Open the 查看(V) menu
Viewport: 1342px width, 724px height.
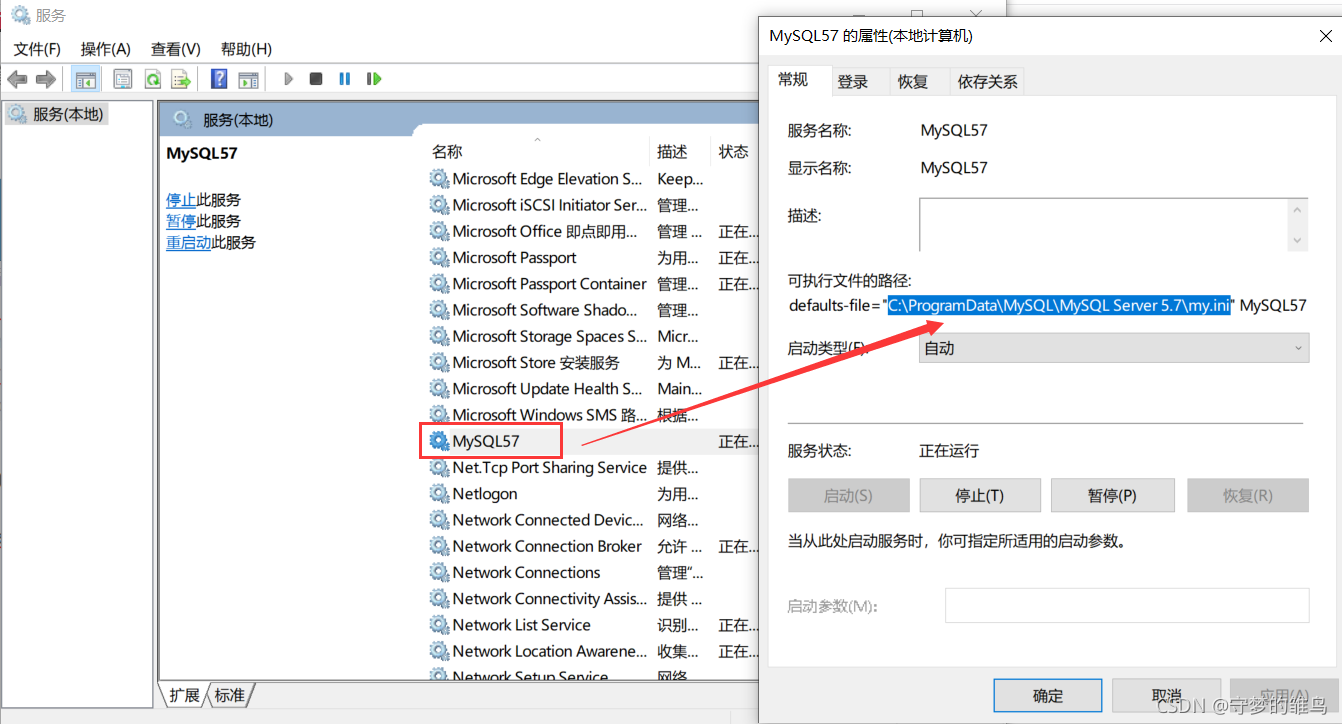click(x=176, y=49)
